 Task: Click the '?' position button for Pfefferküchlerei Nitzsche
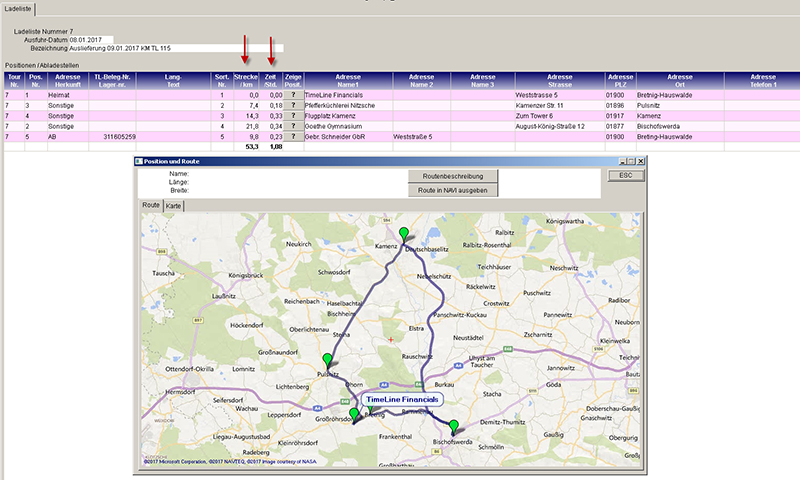click(293, 105)
